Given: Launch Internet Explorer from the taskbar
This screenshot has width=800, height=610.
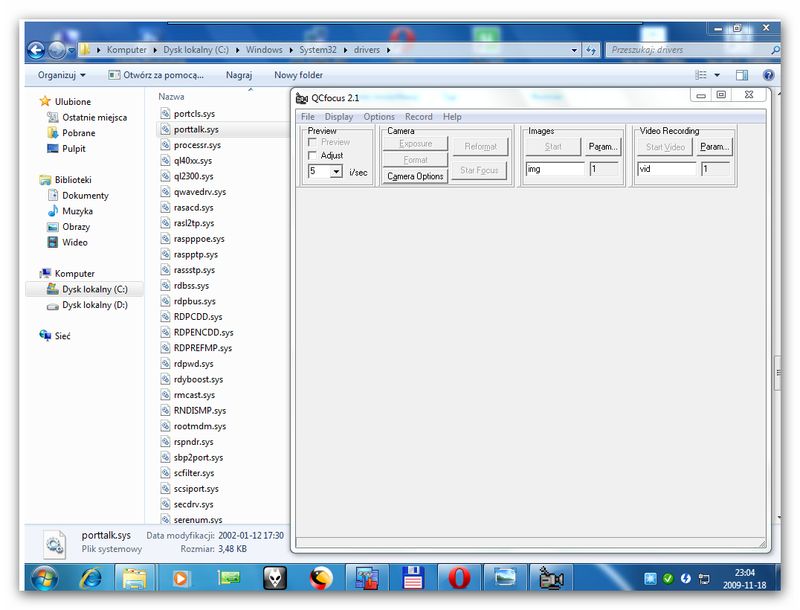Looking at the screenshot, I should [x=91, y=578].
